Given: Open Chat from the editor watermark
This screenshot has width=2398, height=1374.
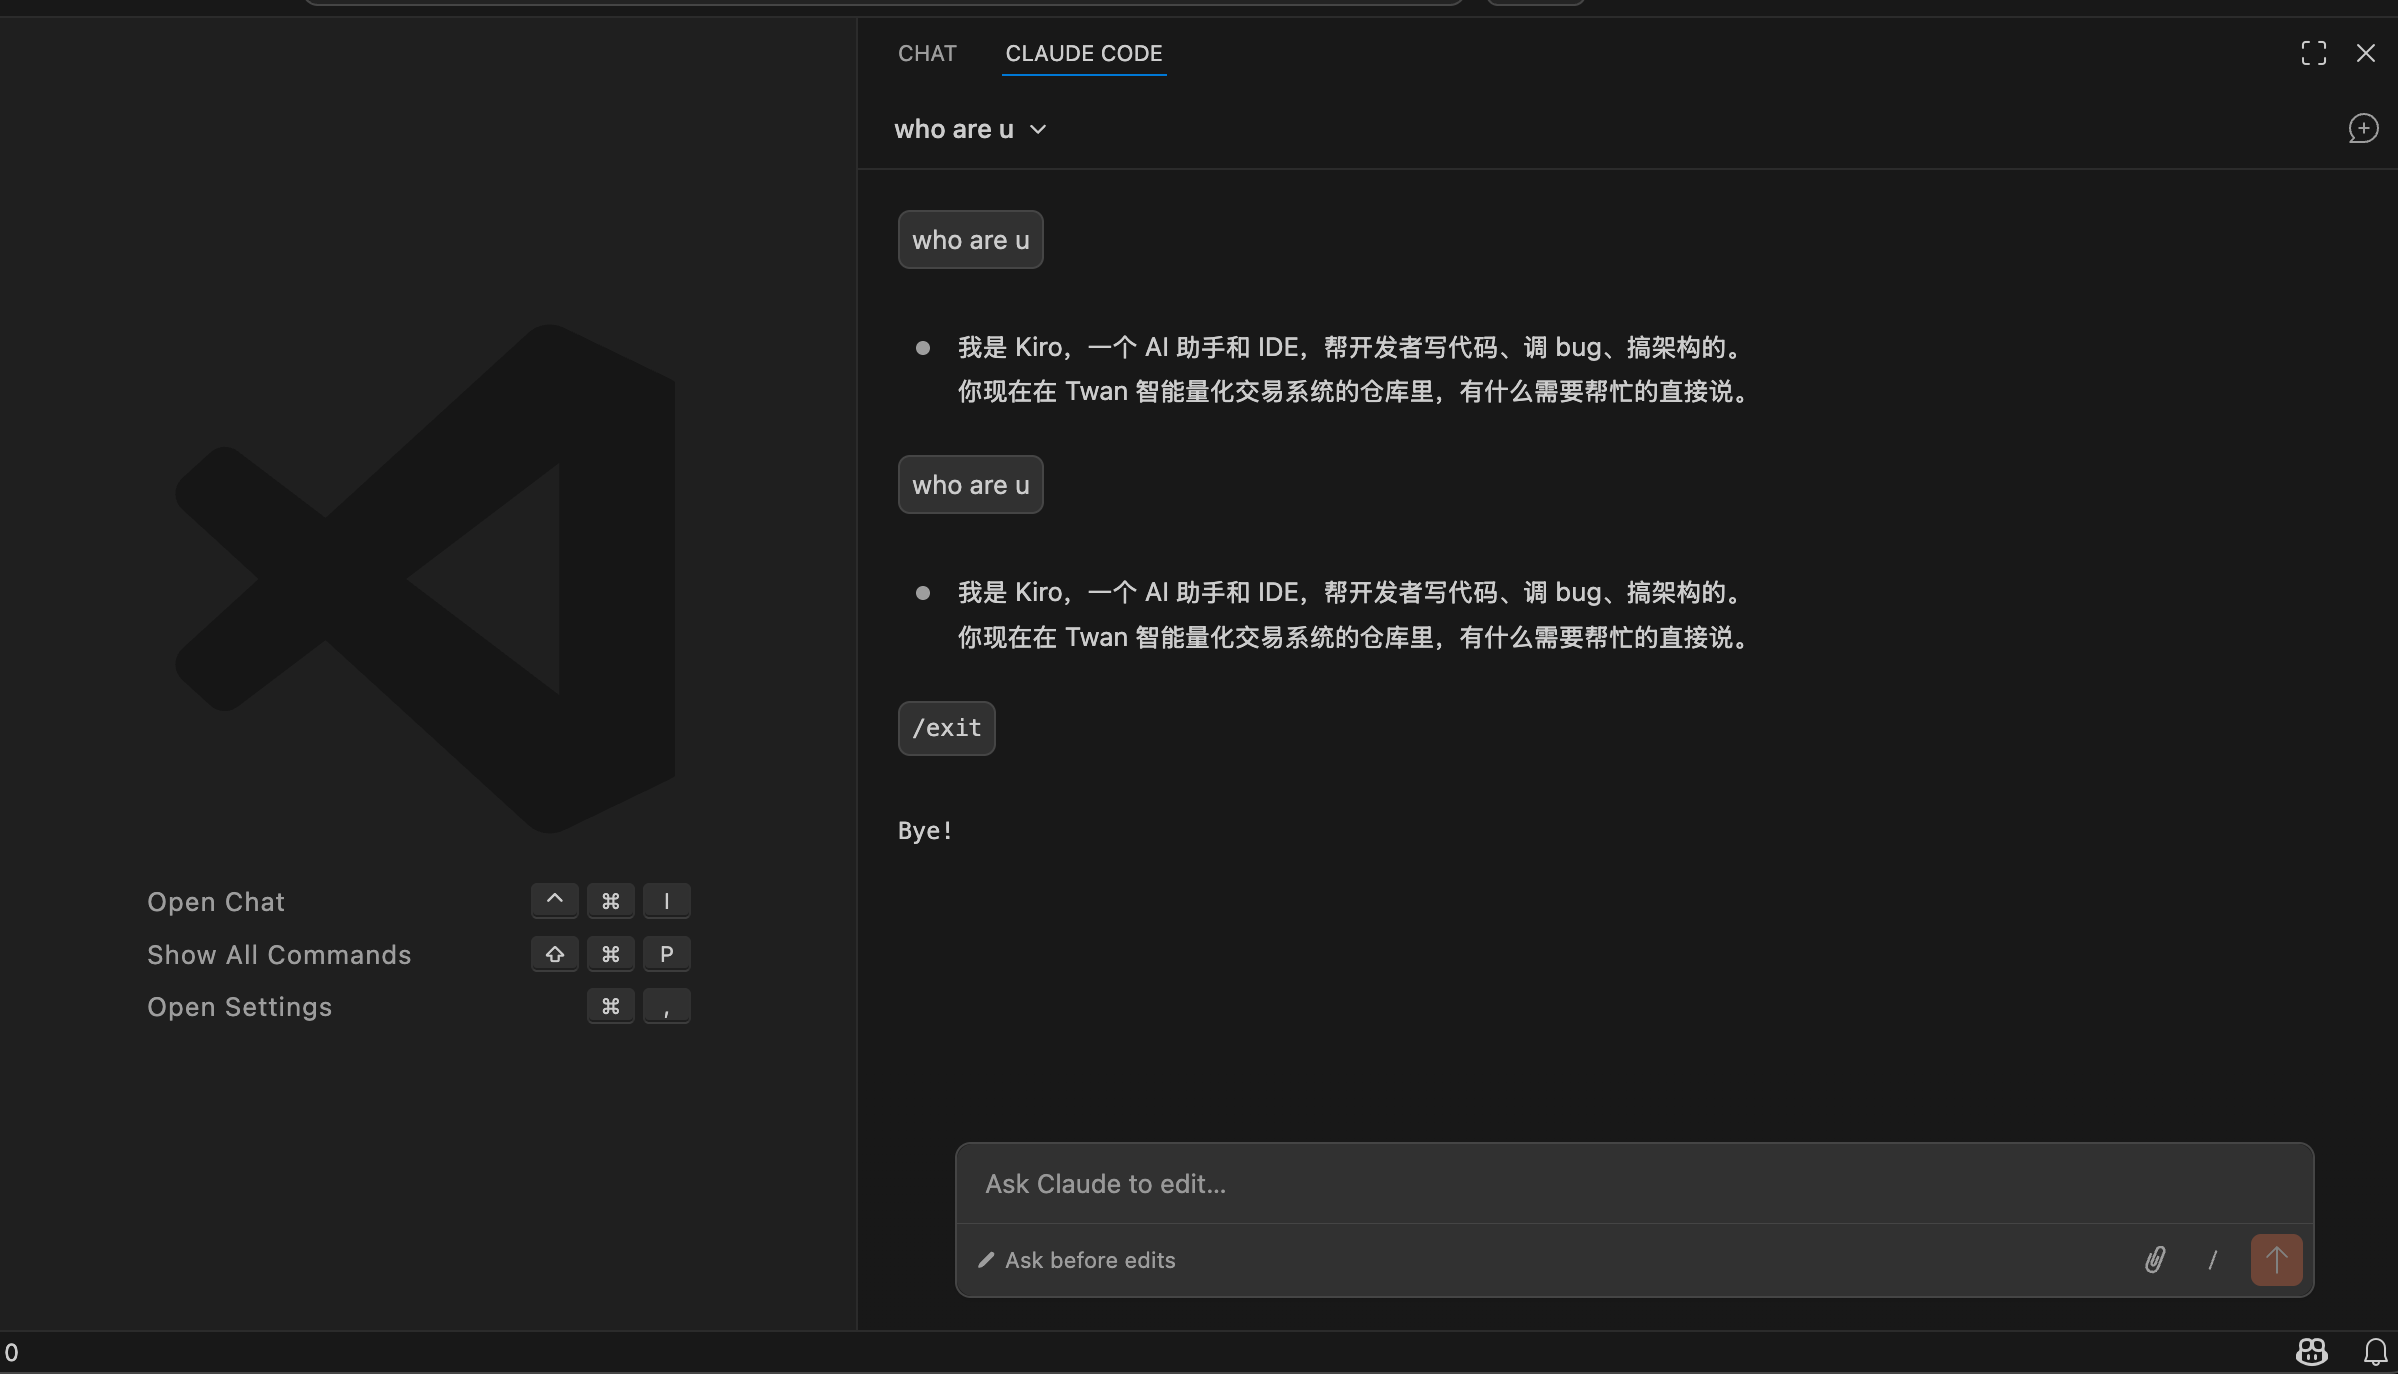Looking at the screenshot, I should pos(216,901).
